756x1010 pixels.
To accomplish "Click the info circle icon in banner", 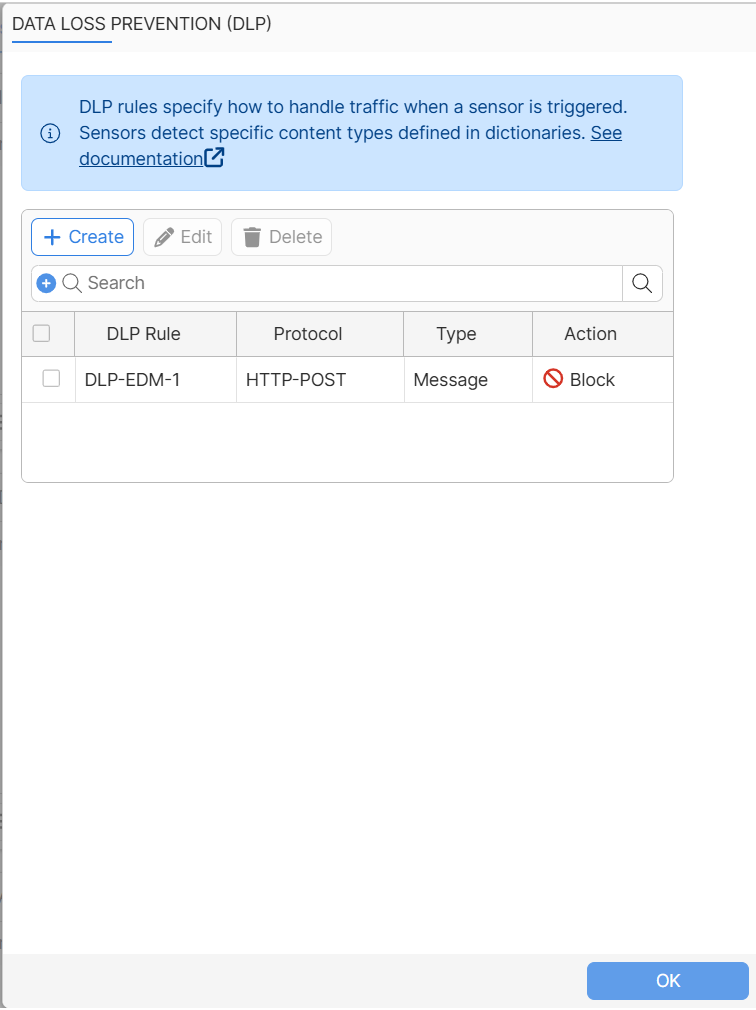I will [50, 133].
